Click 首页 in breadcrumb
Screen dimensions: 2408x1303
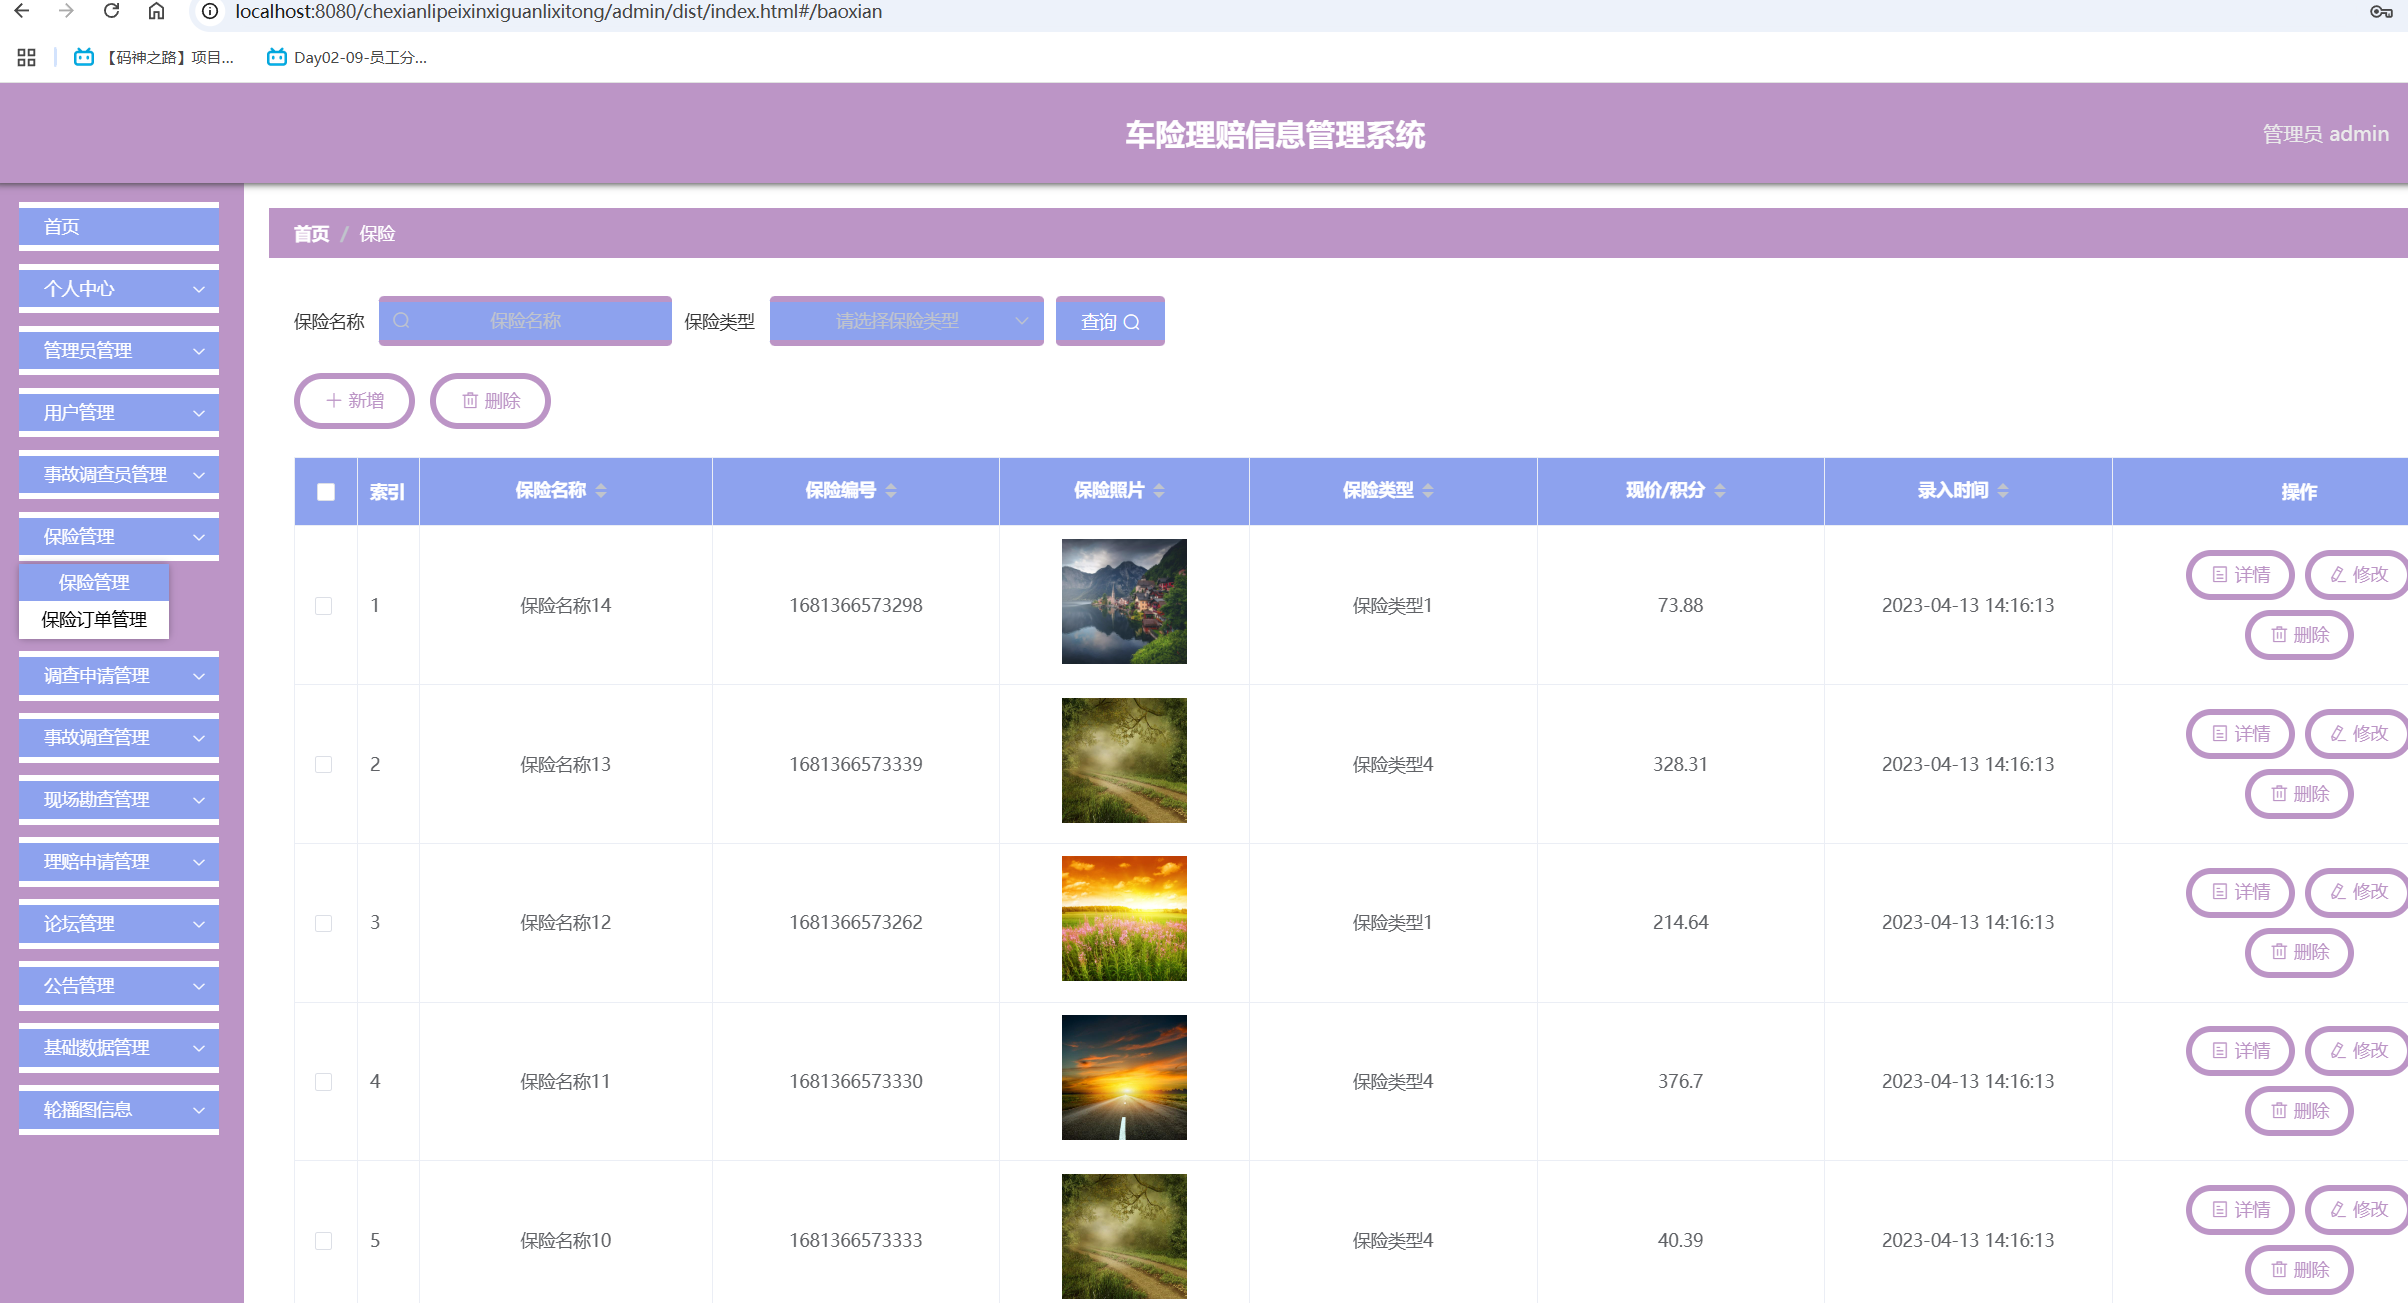311,234
